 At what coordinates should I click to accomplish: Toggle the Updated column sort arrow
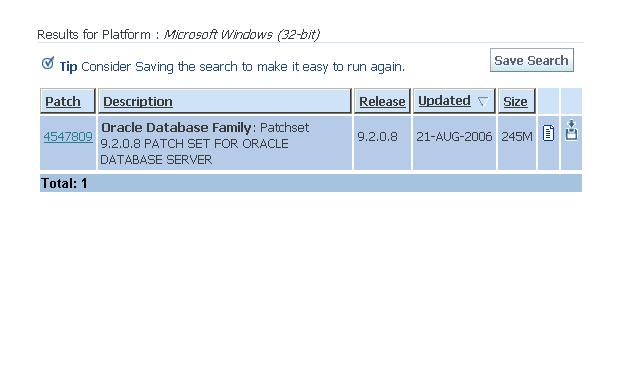(482, 102)
